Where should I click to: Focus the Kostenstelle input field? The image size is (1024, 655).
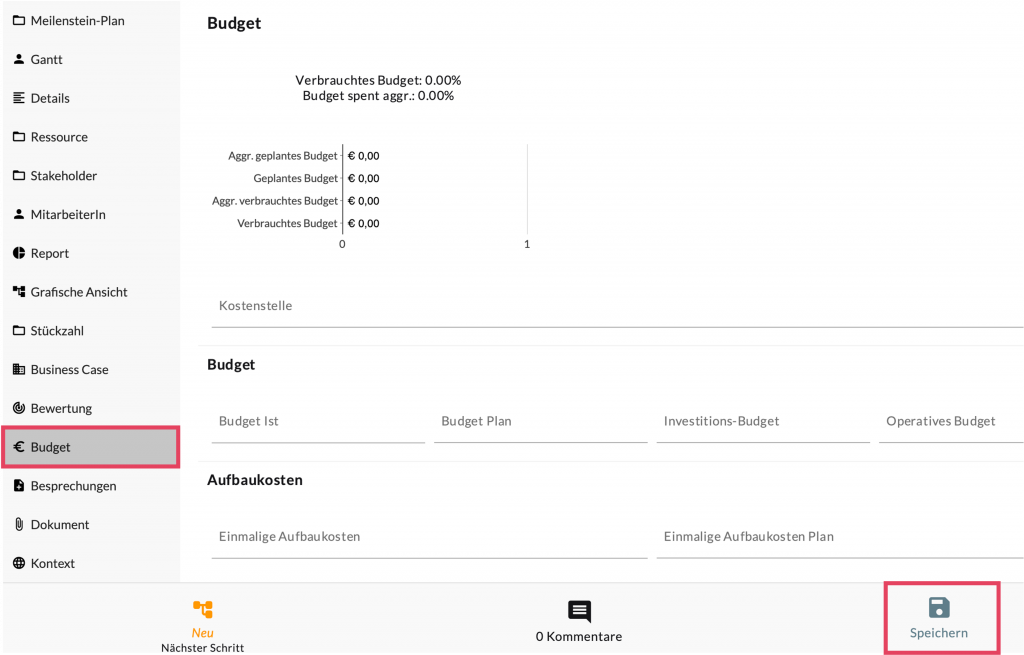617,306
